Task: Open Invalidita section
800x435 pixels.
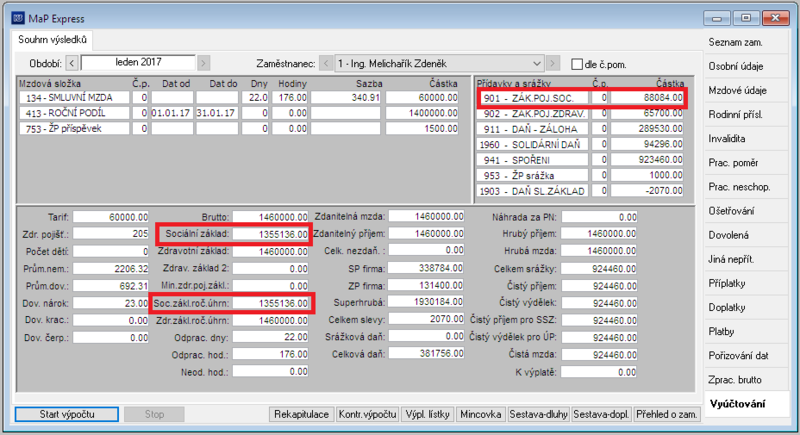Action: (x=746, y=139)
